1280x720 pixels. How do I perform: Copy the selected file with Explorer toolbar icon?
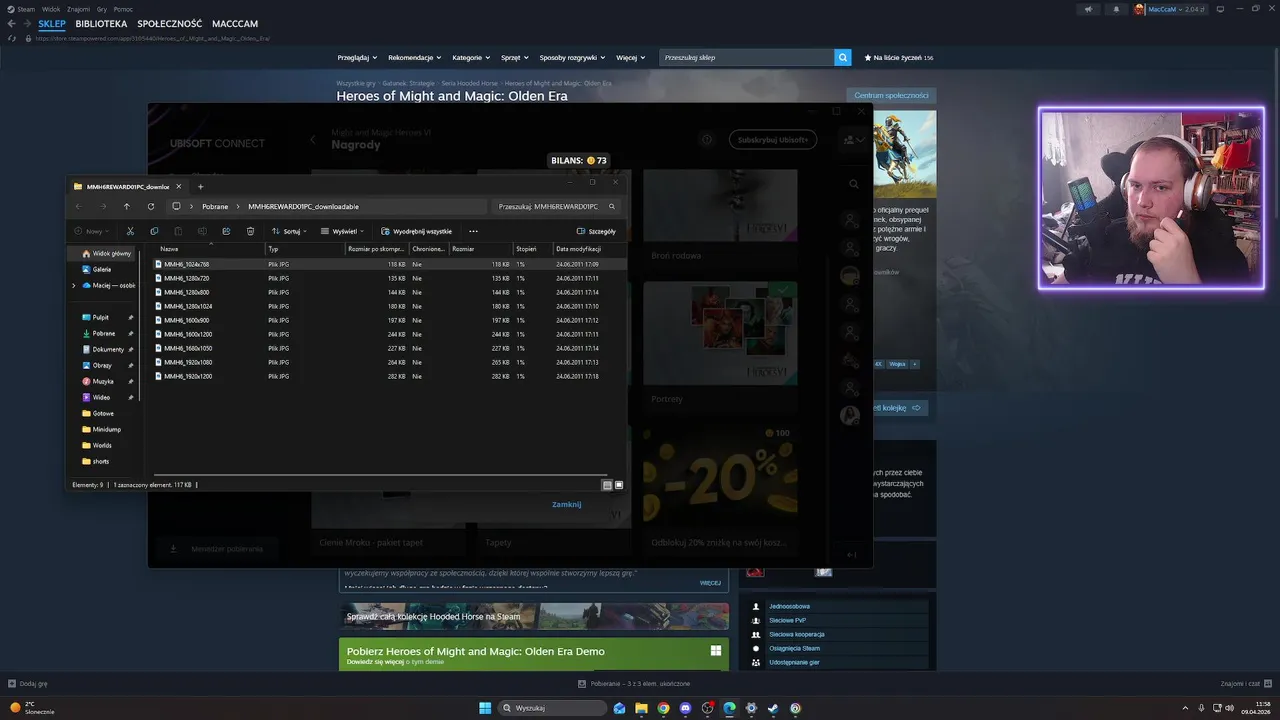pos(154,231)
